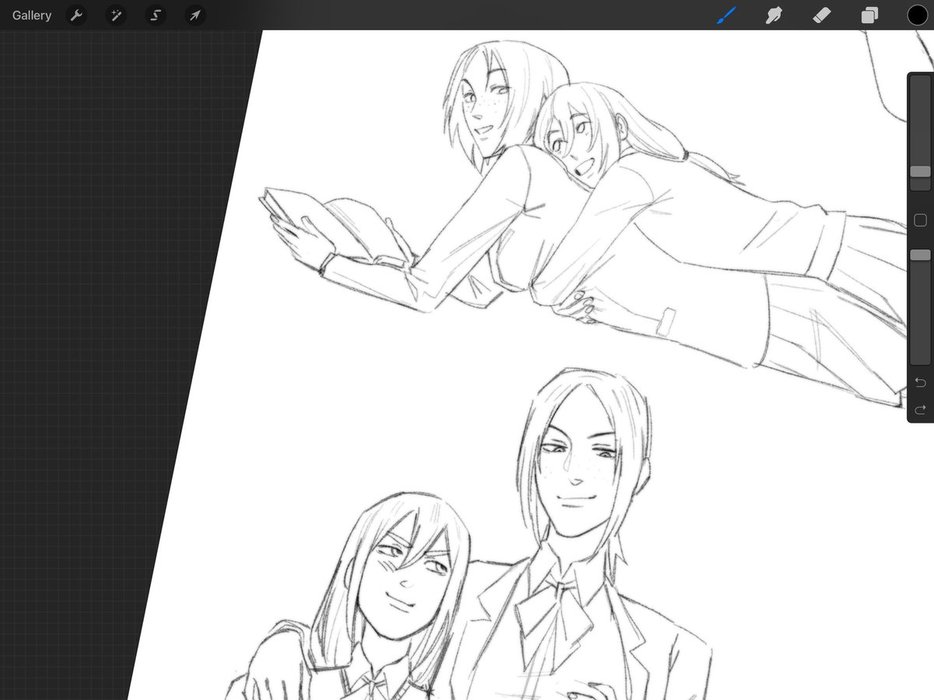Select the Brush tool

(726, 15)
